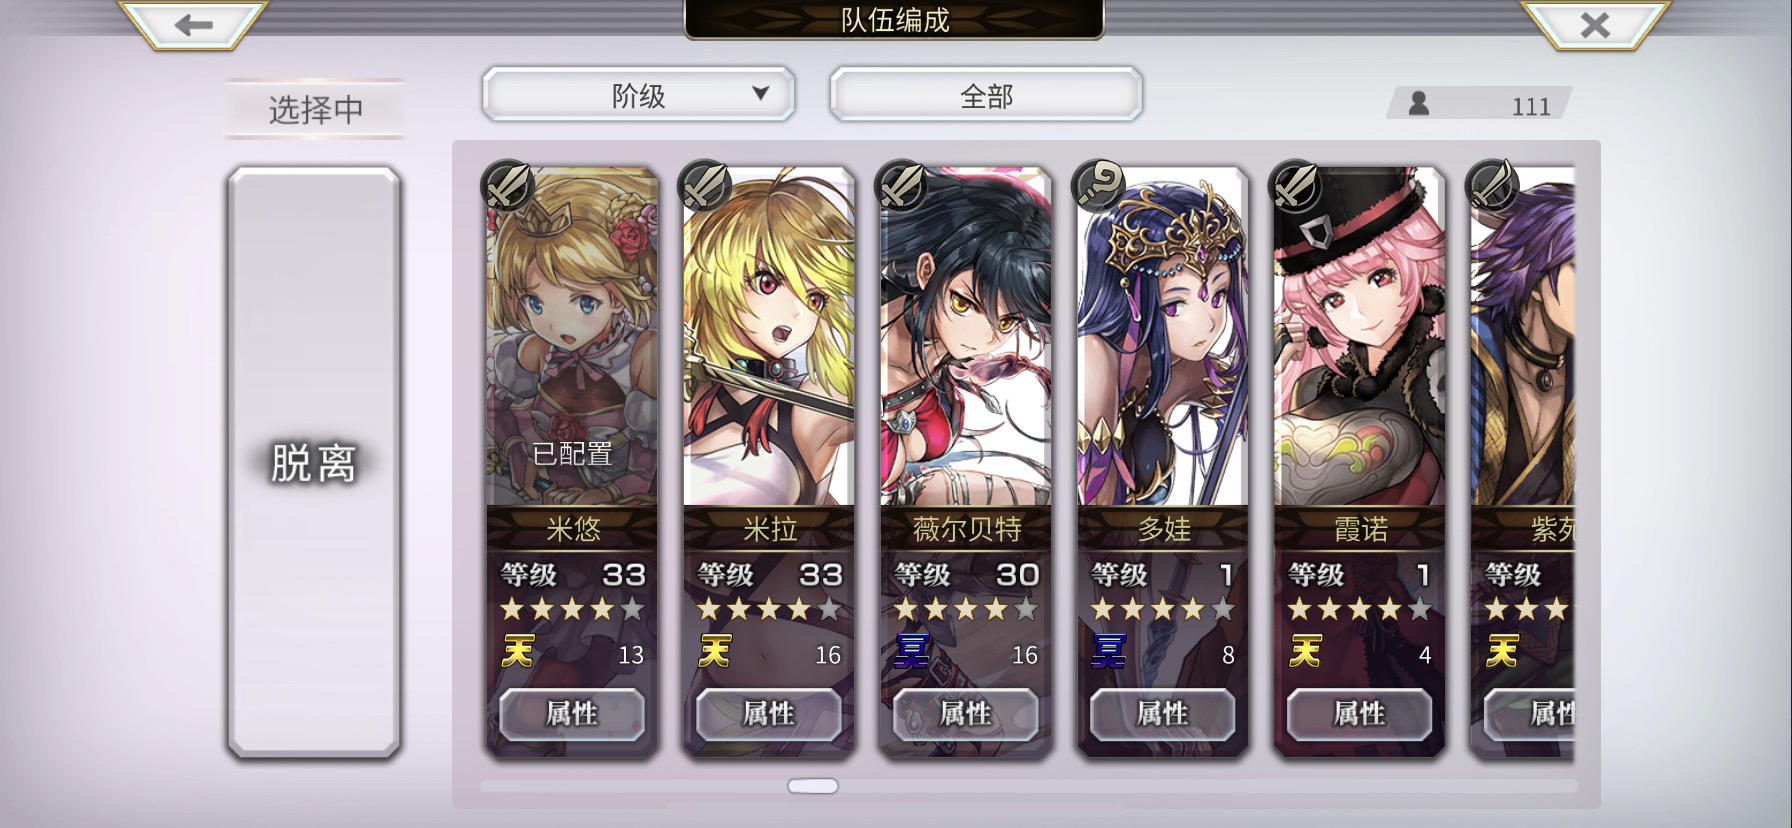Click the sword class icon on 霞诺 card
The image size is (1792, 828).
point(1297,185)
